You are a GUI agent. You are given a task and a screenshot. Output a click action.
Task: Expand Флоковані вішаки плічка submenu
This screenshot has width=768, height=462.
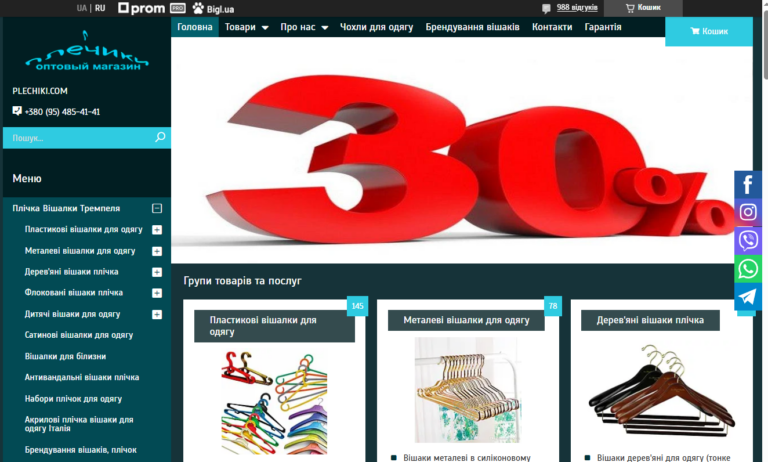point(157,293)
